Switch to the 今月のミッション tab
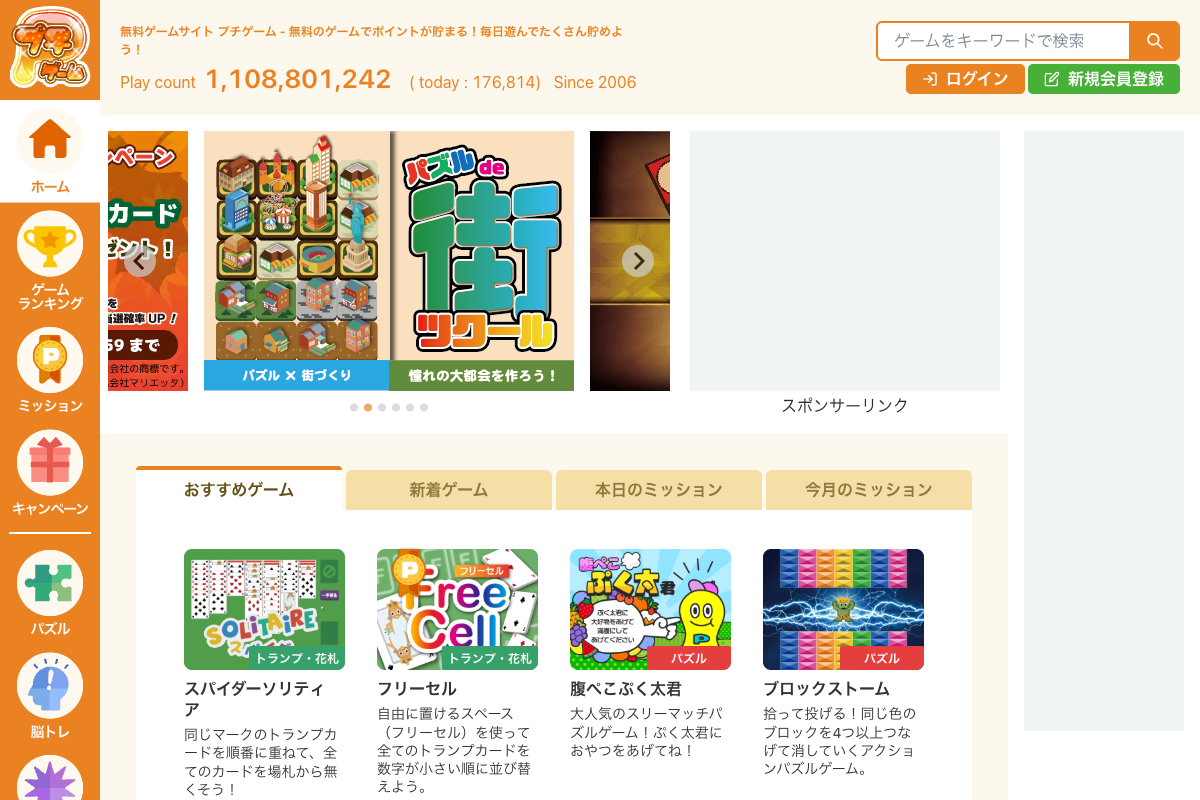This screenshot has height=800, width=1200. tap(869, 490)
